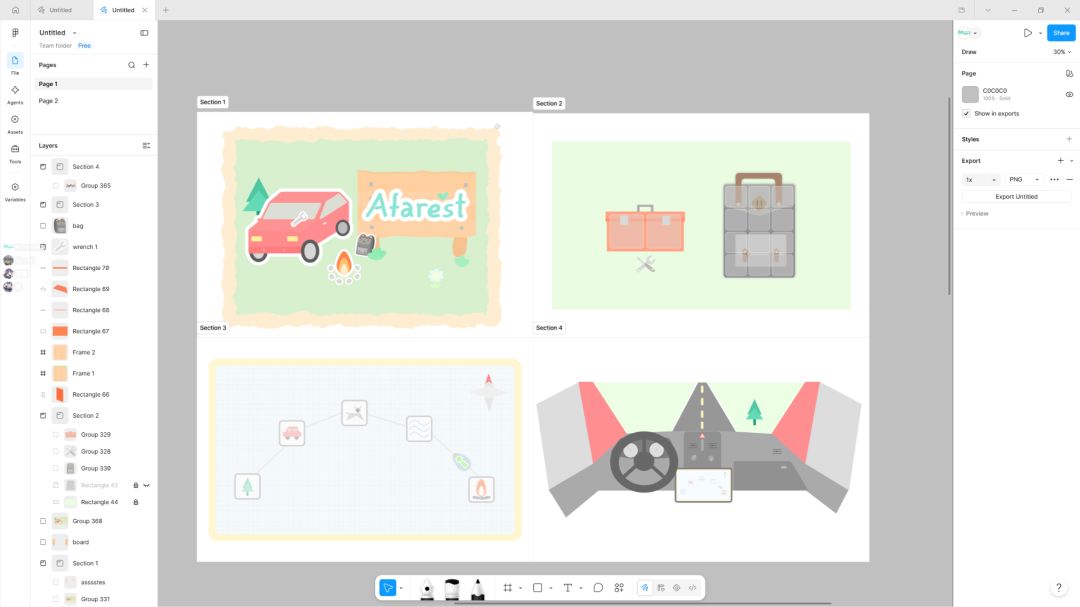Open the 1x export scale dropdown
Viewport: 1080px width, 607px height.
pos(980,180)
